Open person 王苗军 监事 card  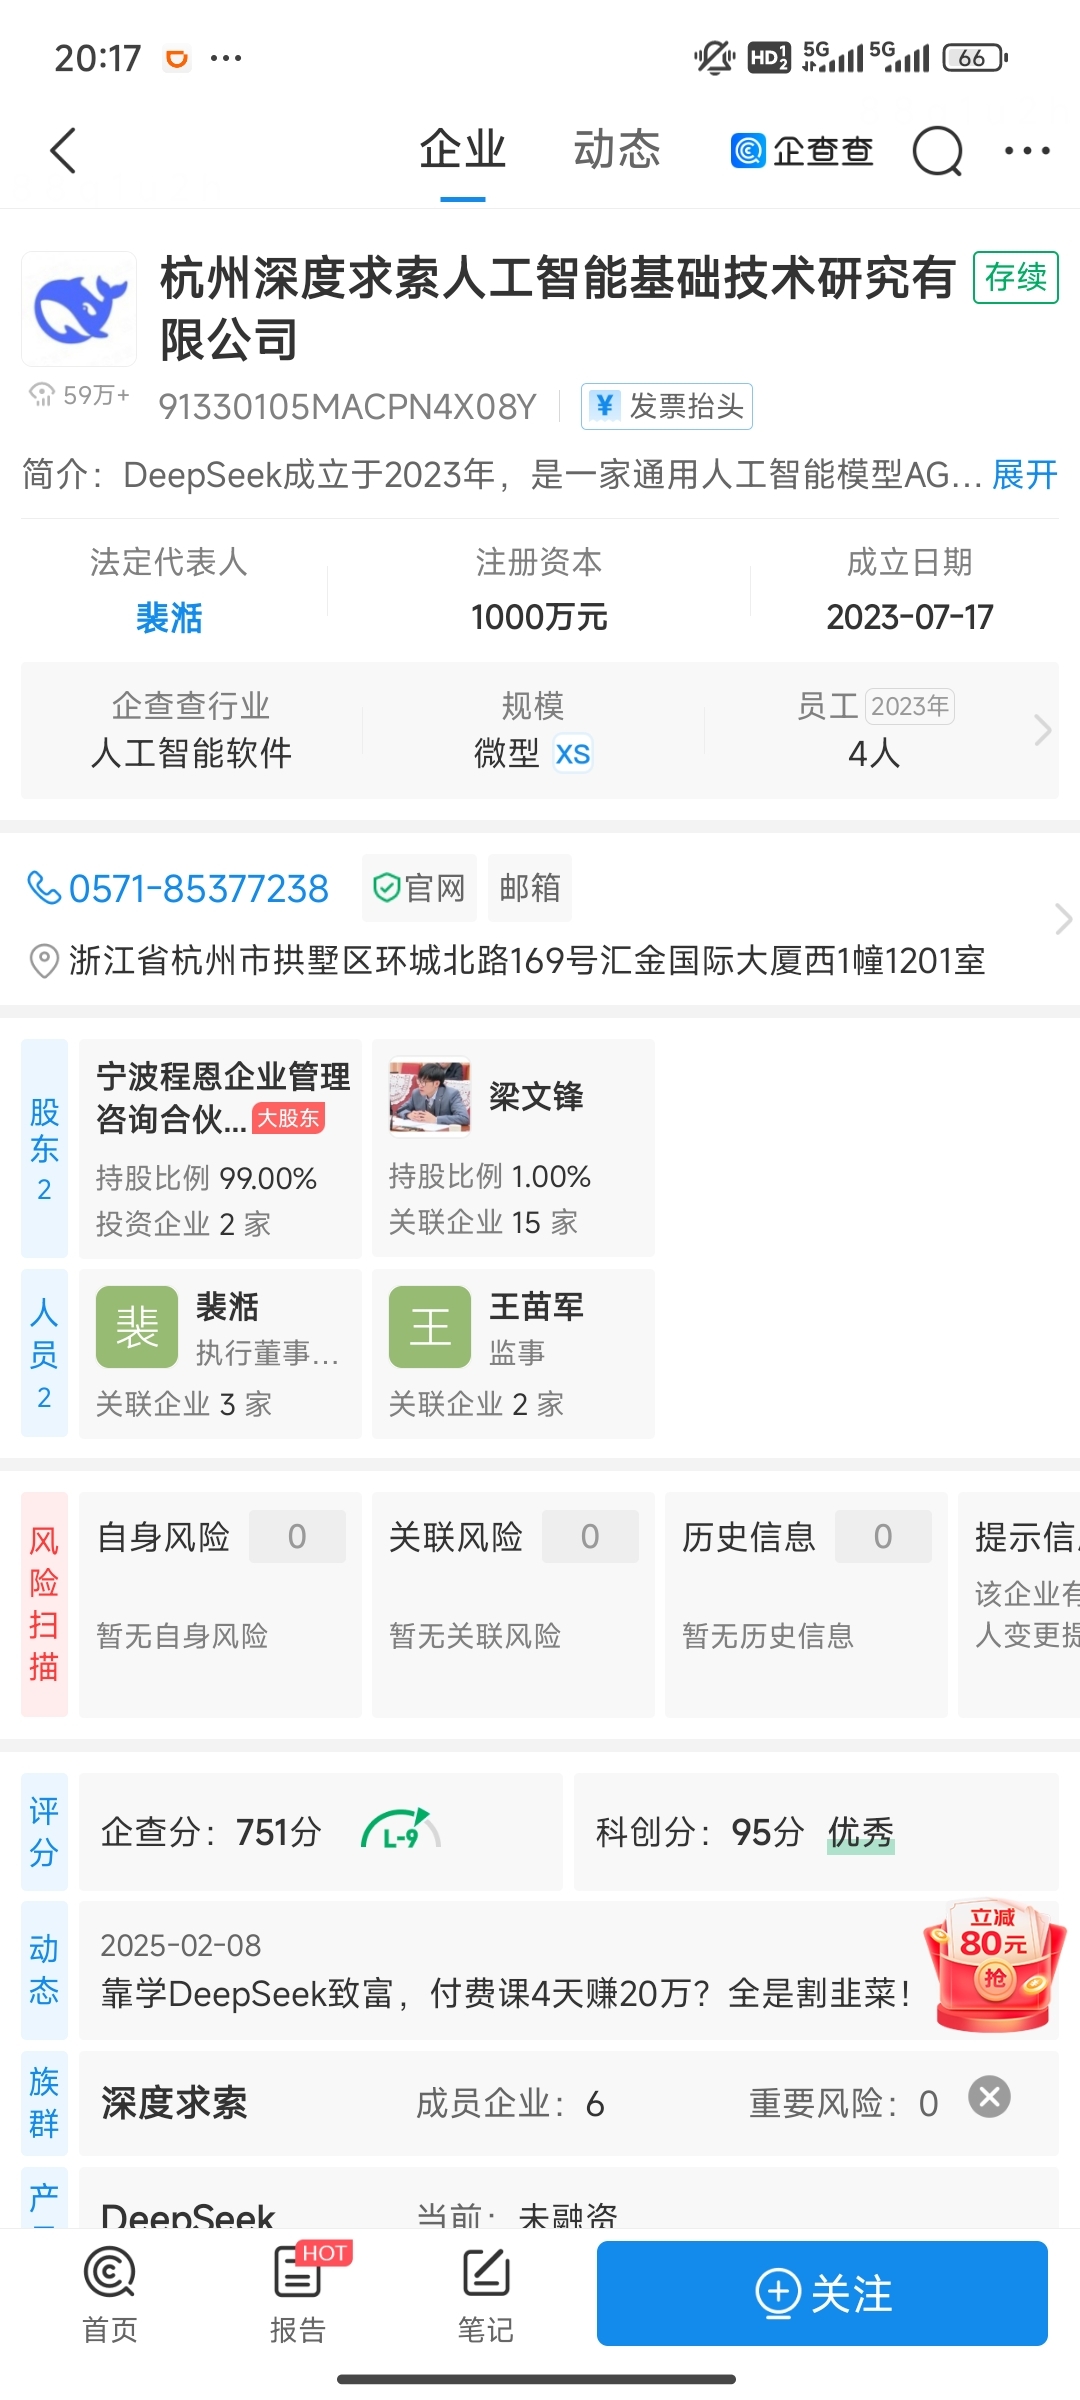pos(513,1353)
